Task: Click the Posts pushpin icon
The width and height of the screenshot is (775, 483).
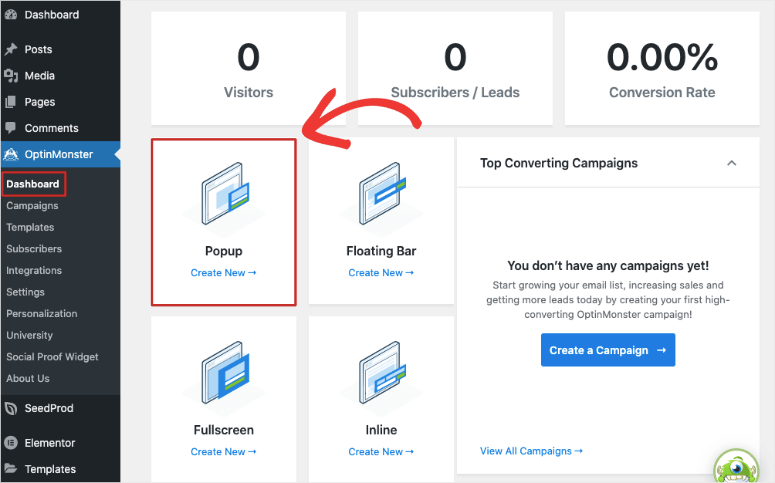Action: coord(11,49)
